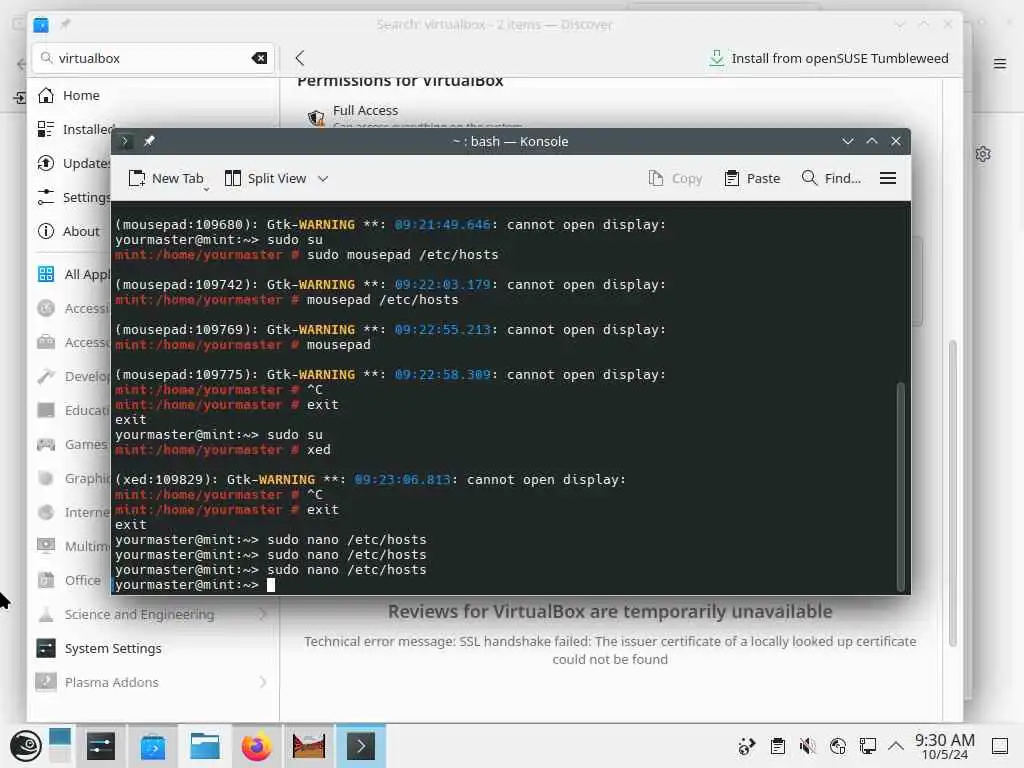Open the Updates section in Discover
Viewport: 1024px width, 768px height.
click(x=73, y=163)
